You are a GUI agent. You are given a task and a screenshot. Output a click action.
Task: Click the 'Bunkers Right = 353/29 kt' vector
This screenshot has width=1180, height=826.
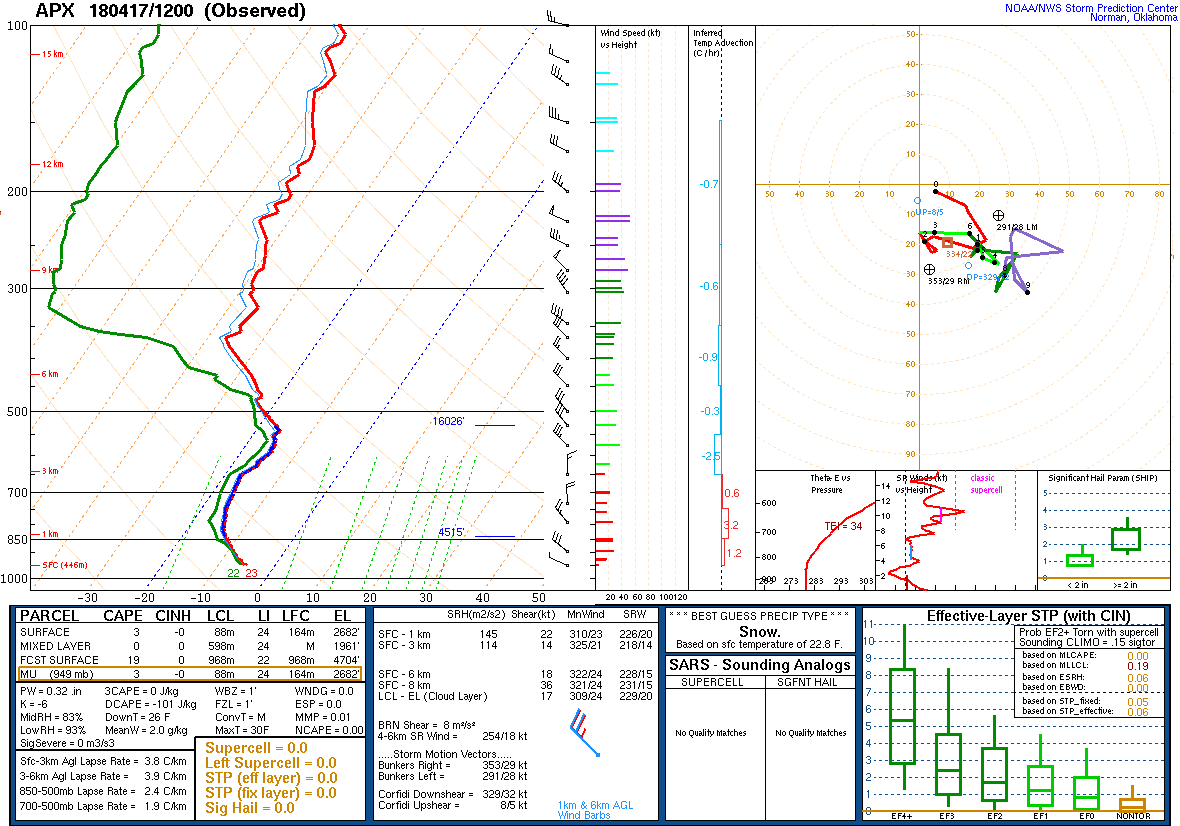(452, 766)
